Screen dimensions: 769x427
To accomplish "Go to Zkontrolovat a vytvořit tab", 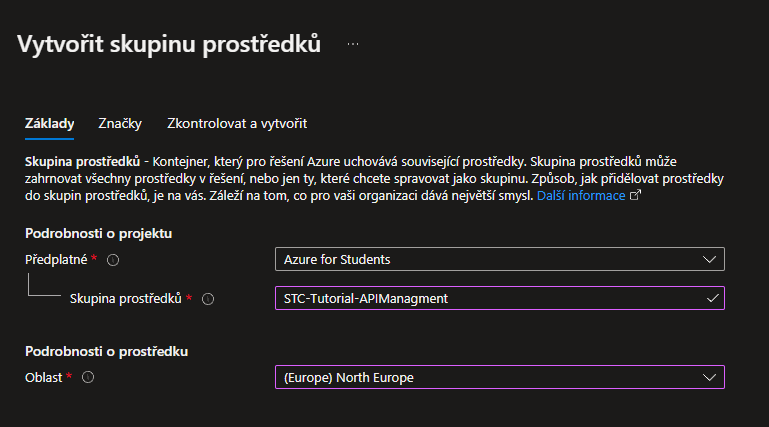I will [x=236, y=124].
